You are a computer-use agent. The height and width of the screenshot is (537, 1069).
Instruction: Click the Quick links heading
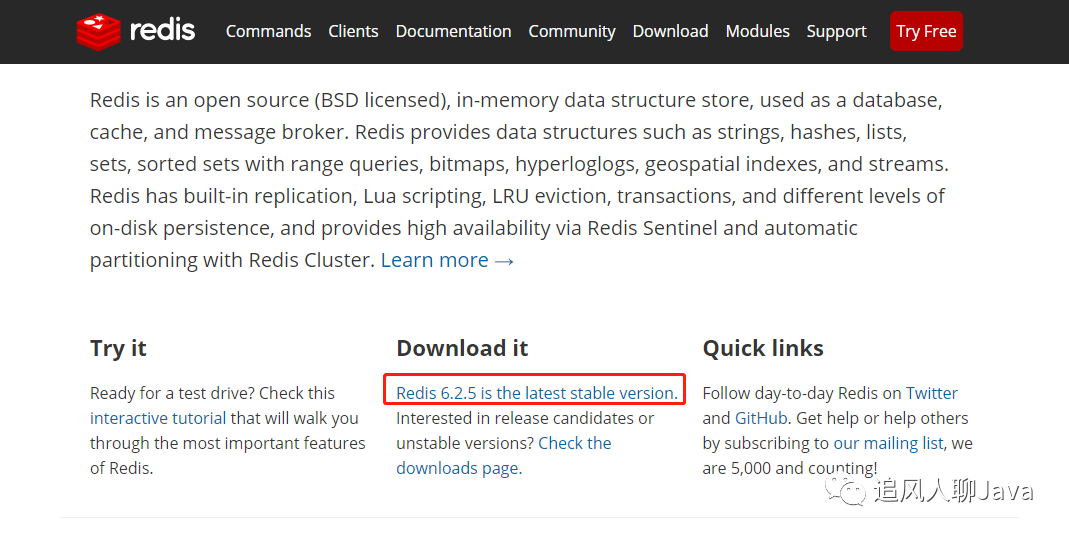[x=763, y=348]
